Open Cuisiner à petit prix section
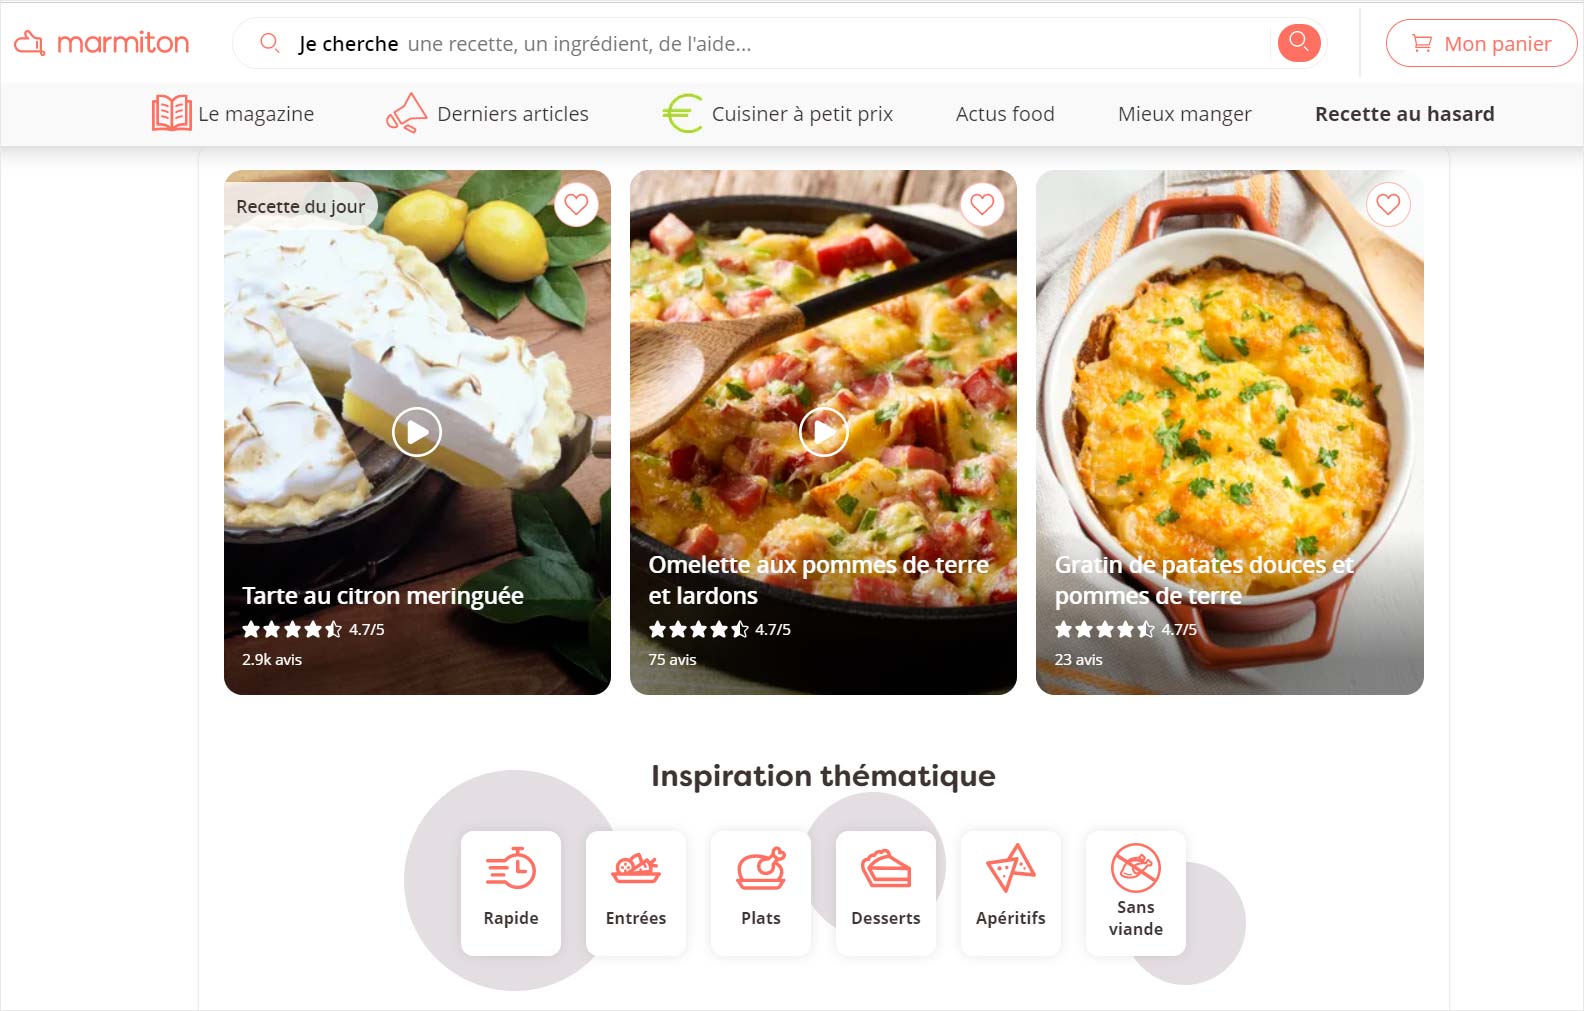 pyautogui.click(x=778, y=114)
